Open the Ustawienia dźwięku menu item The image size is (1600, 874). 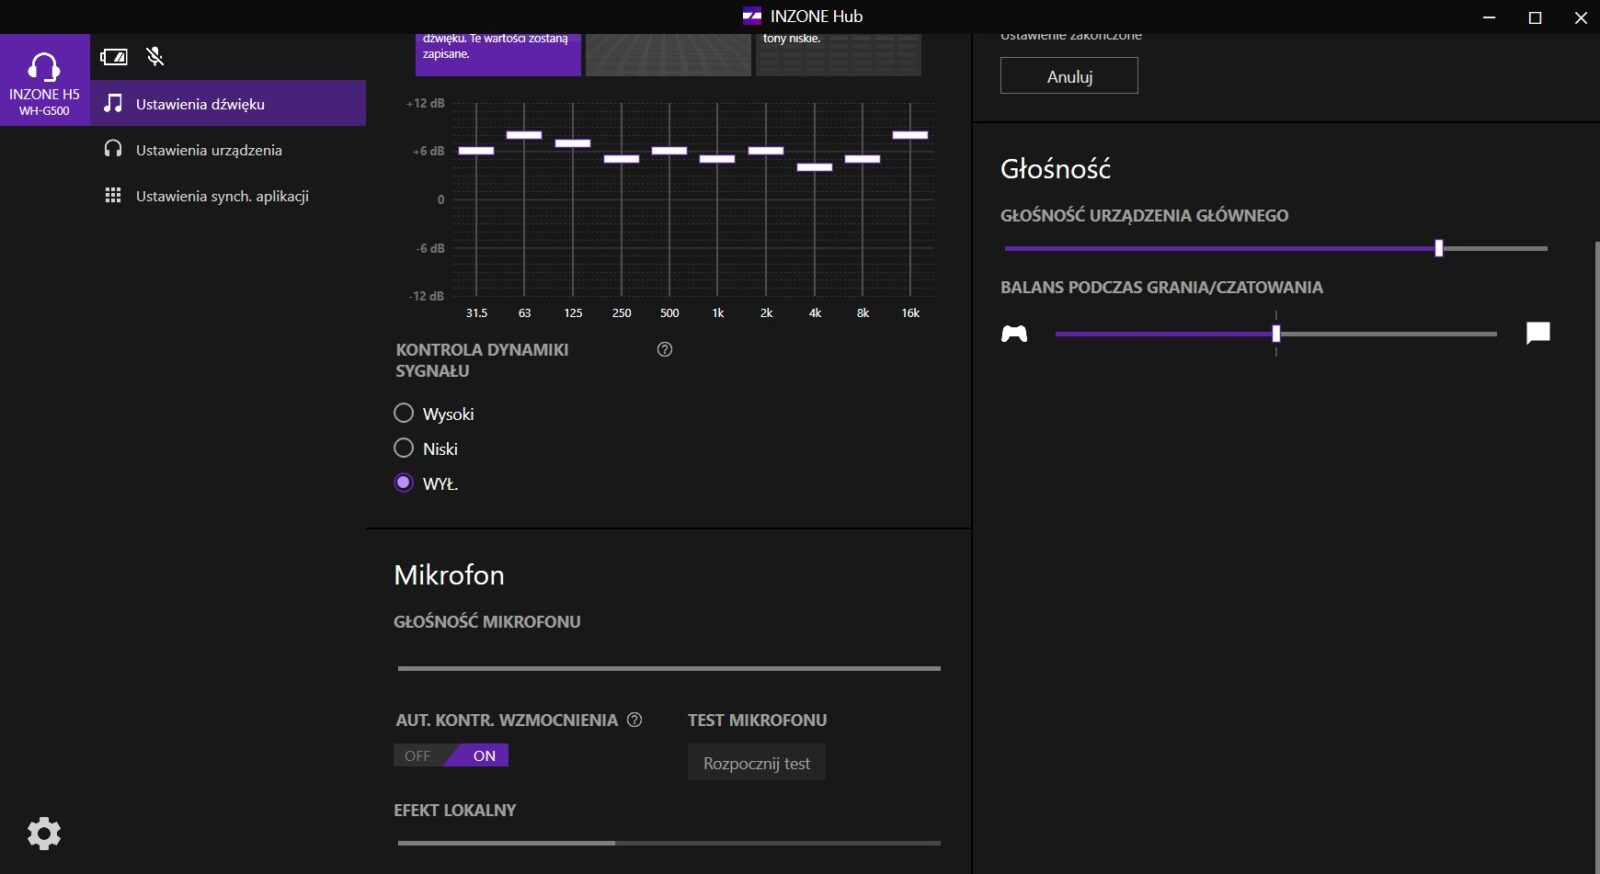pyautogui.click(x=200, y=104)
